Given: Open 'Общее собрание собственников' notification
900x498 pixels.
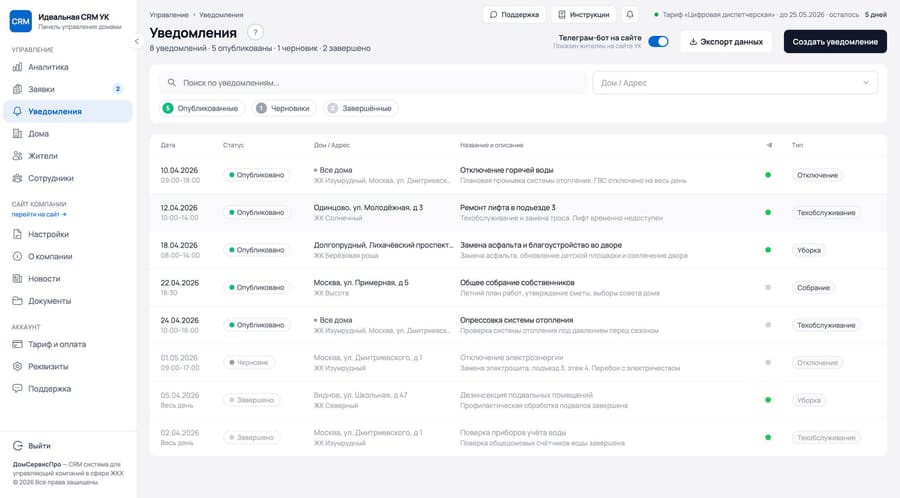Looking at the screenshot, I should [518, 287].
